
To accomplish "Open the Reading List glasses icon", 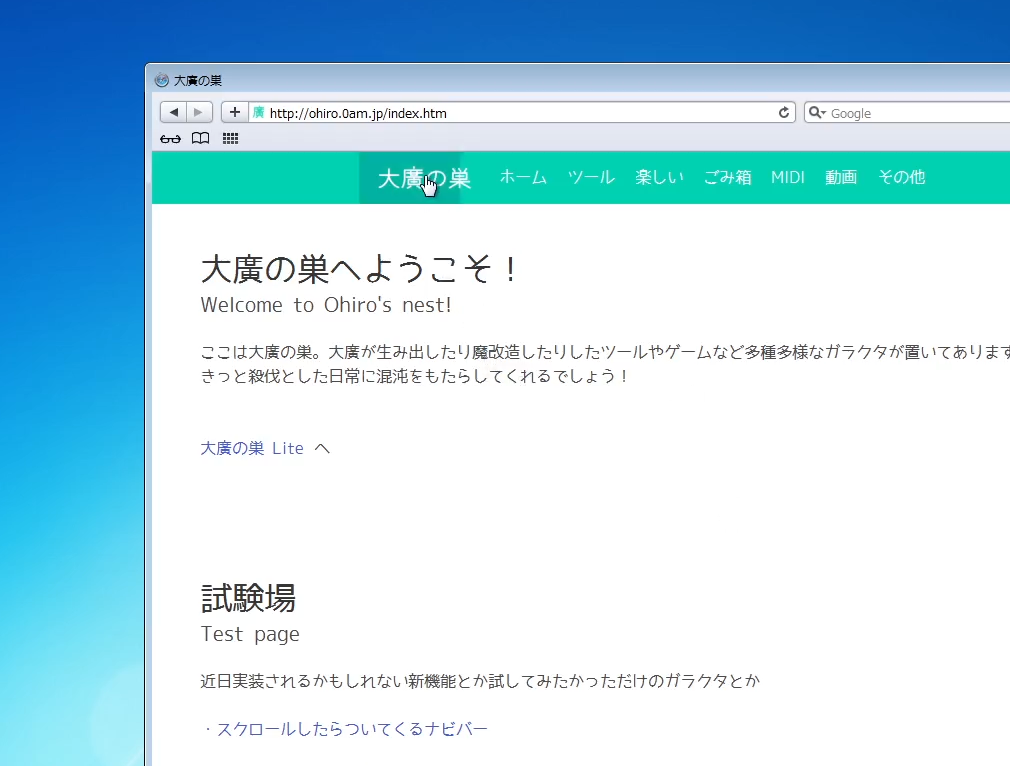I will [x=170, y=139].
